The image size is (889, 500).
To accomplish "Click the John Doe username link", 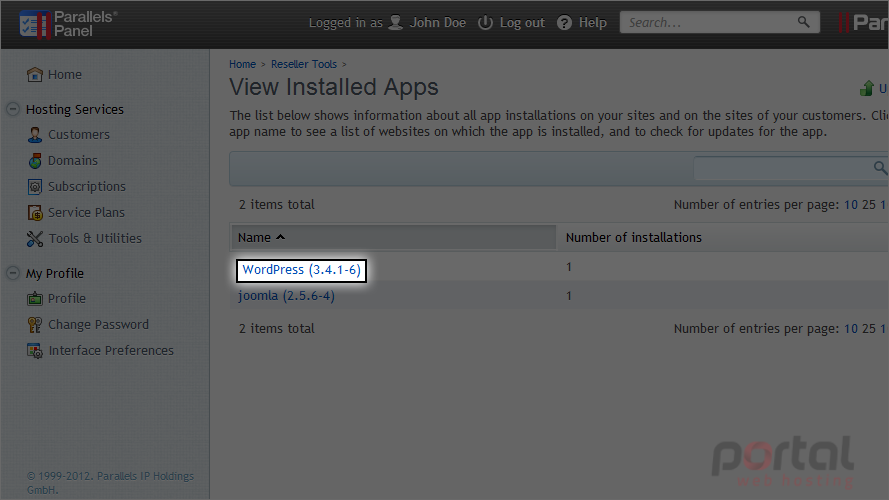I will (438, 23).
